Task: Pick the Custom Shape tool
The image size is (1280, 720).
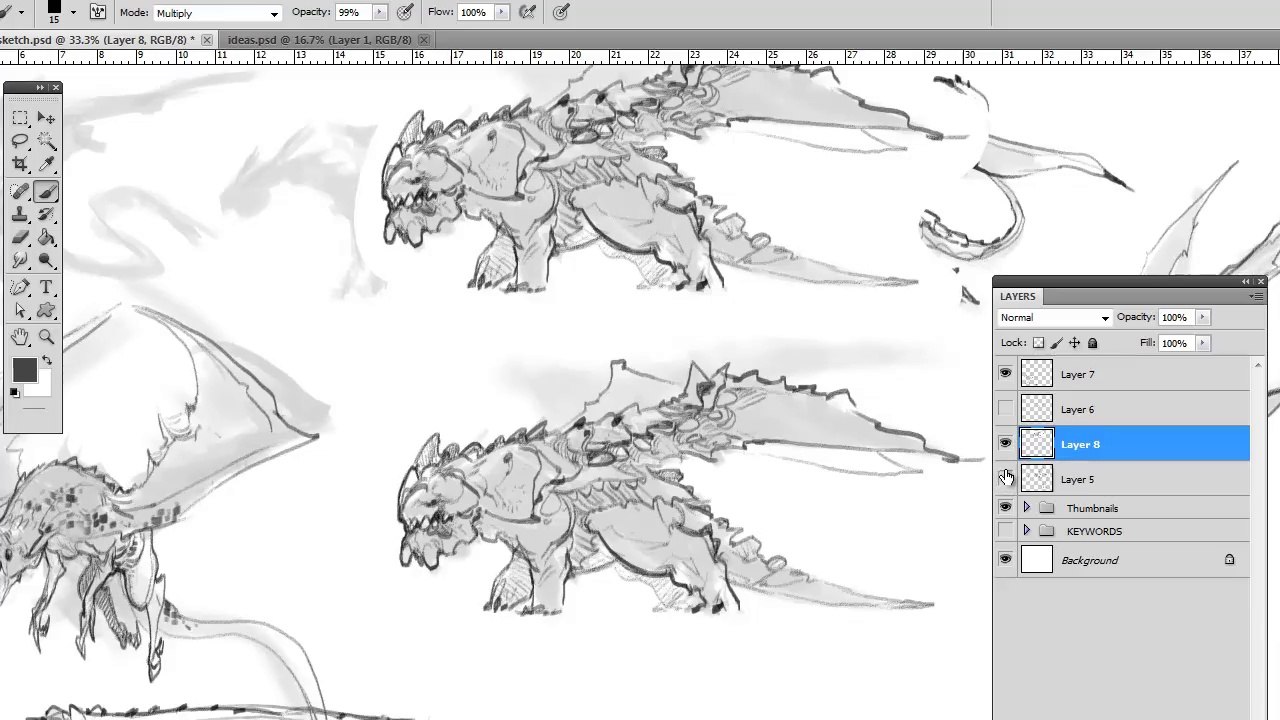Action: click(46, 311)
